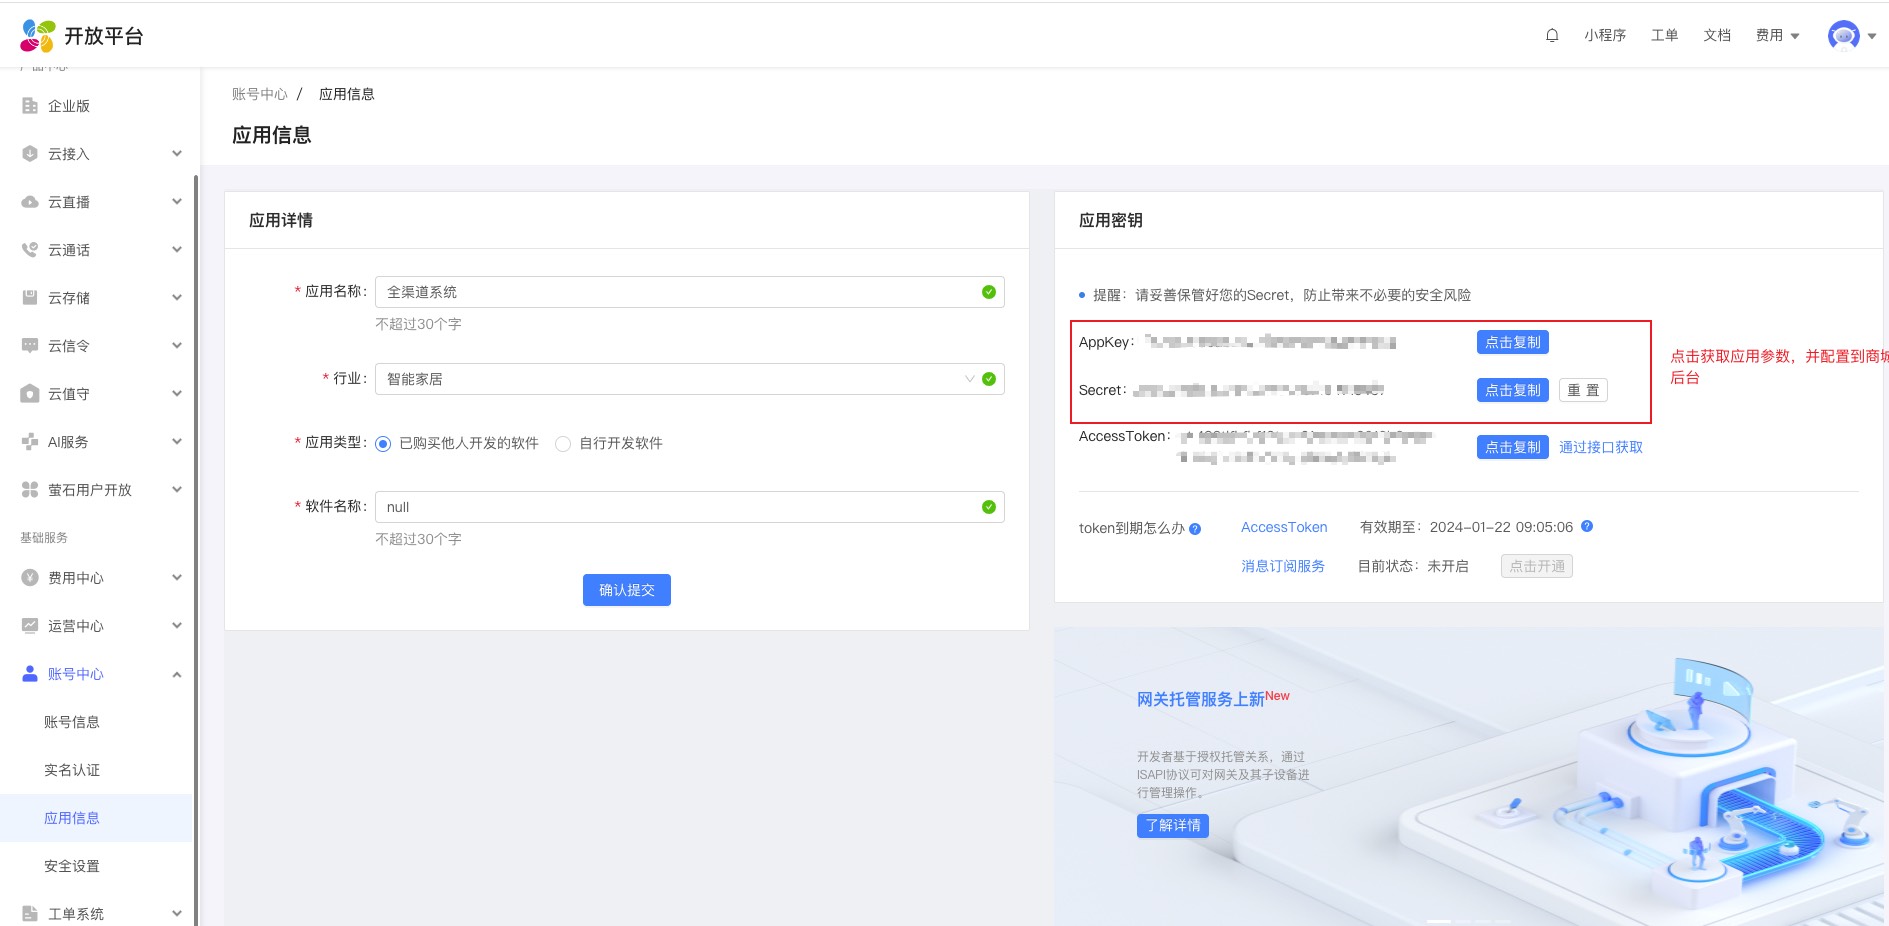1889x926 pixels.
Task: Select 自行开发软件 radio button
Action: [563, 444]
